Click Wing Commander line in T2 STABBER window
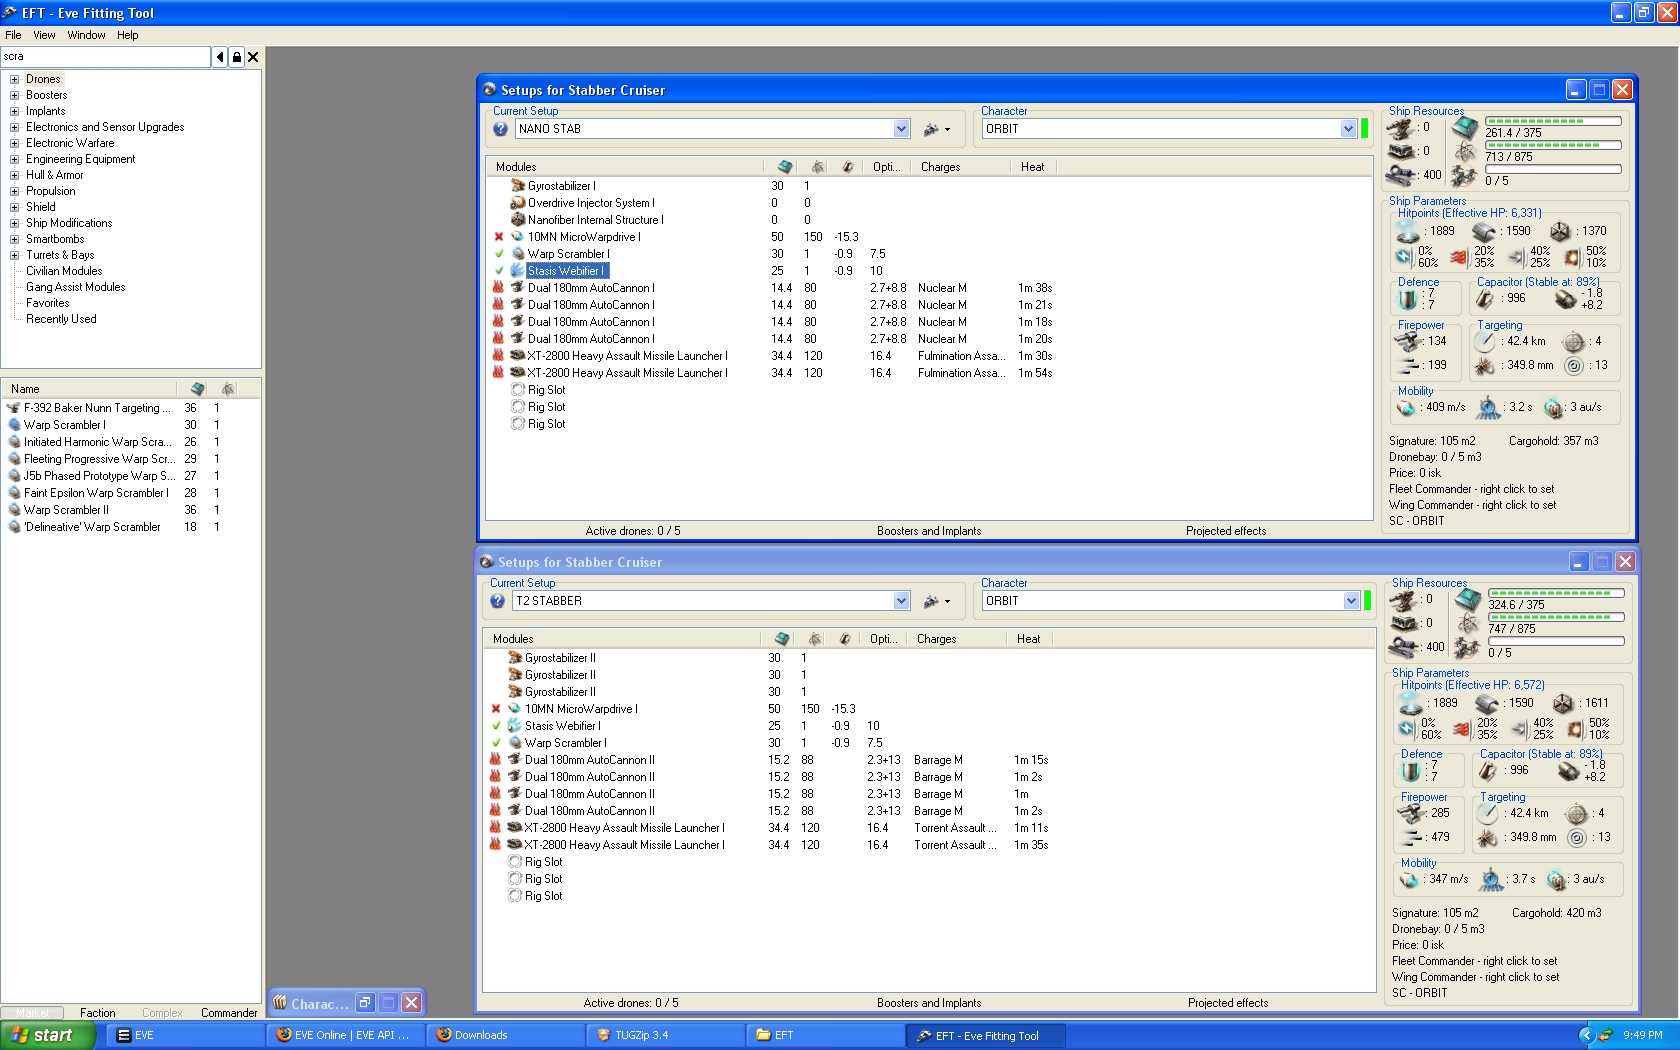1680x1050 pixels. tap(1476, 977)
